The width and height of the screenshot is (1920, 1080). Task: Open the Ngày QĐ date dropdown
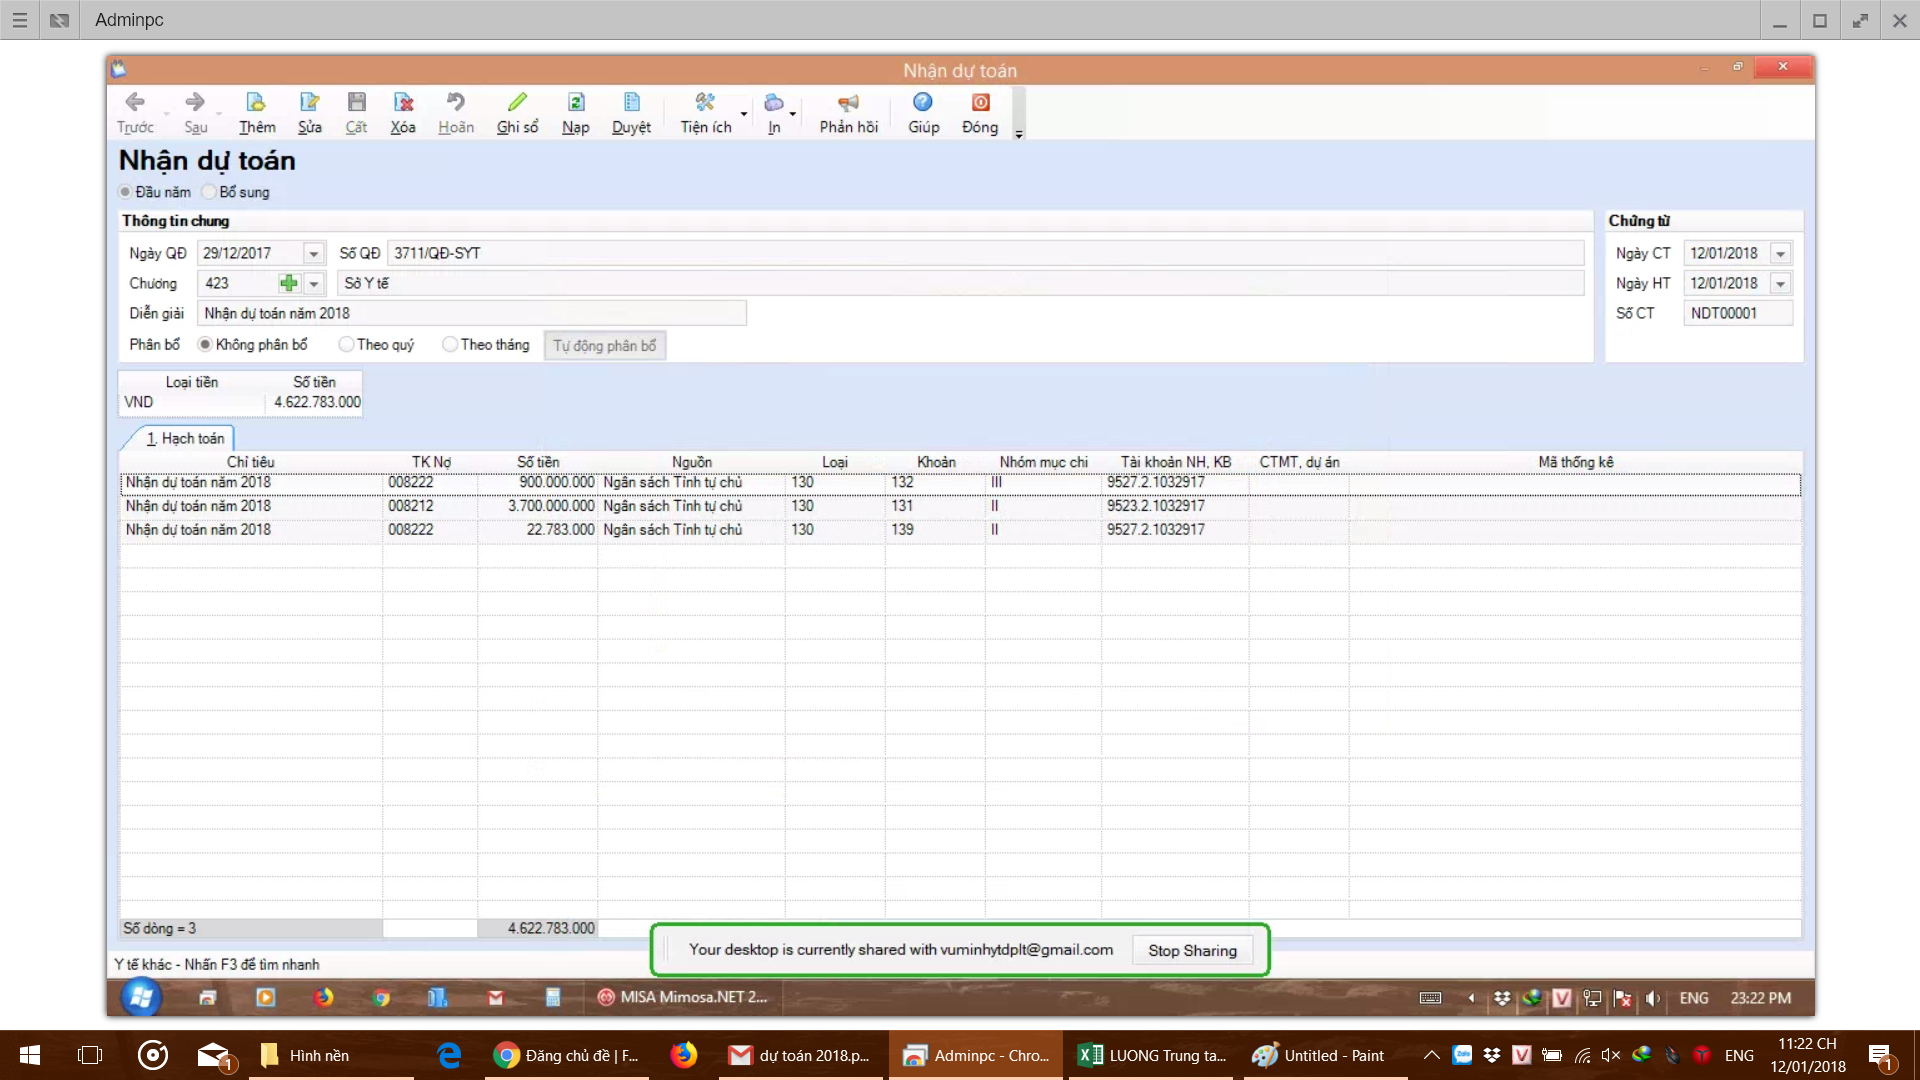[314, 254]
